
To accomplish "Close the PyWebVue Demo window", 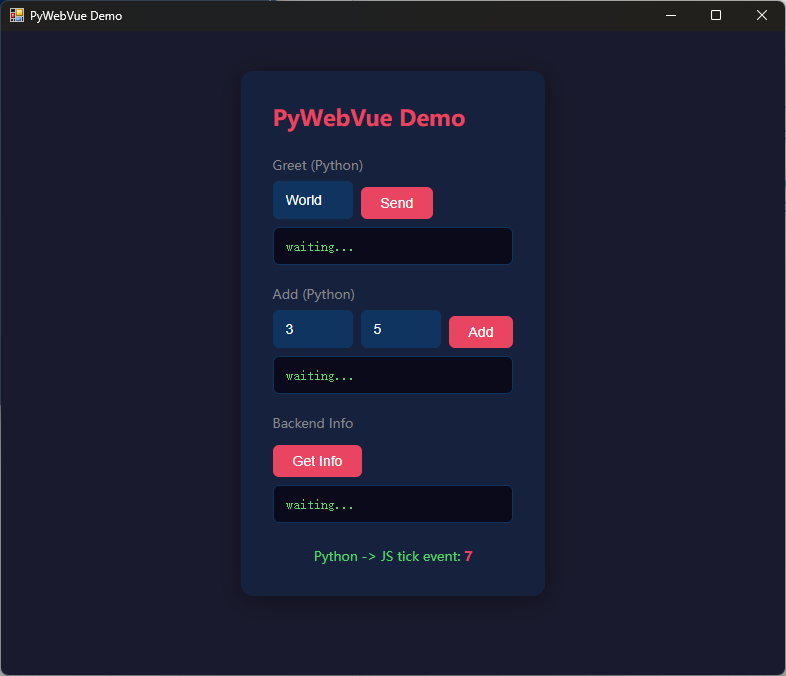I will pos(761,16).
